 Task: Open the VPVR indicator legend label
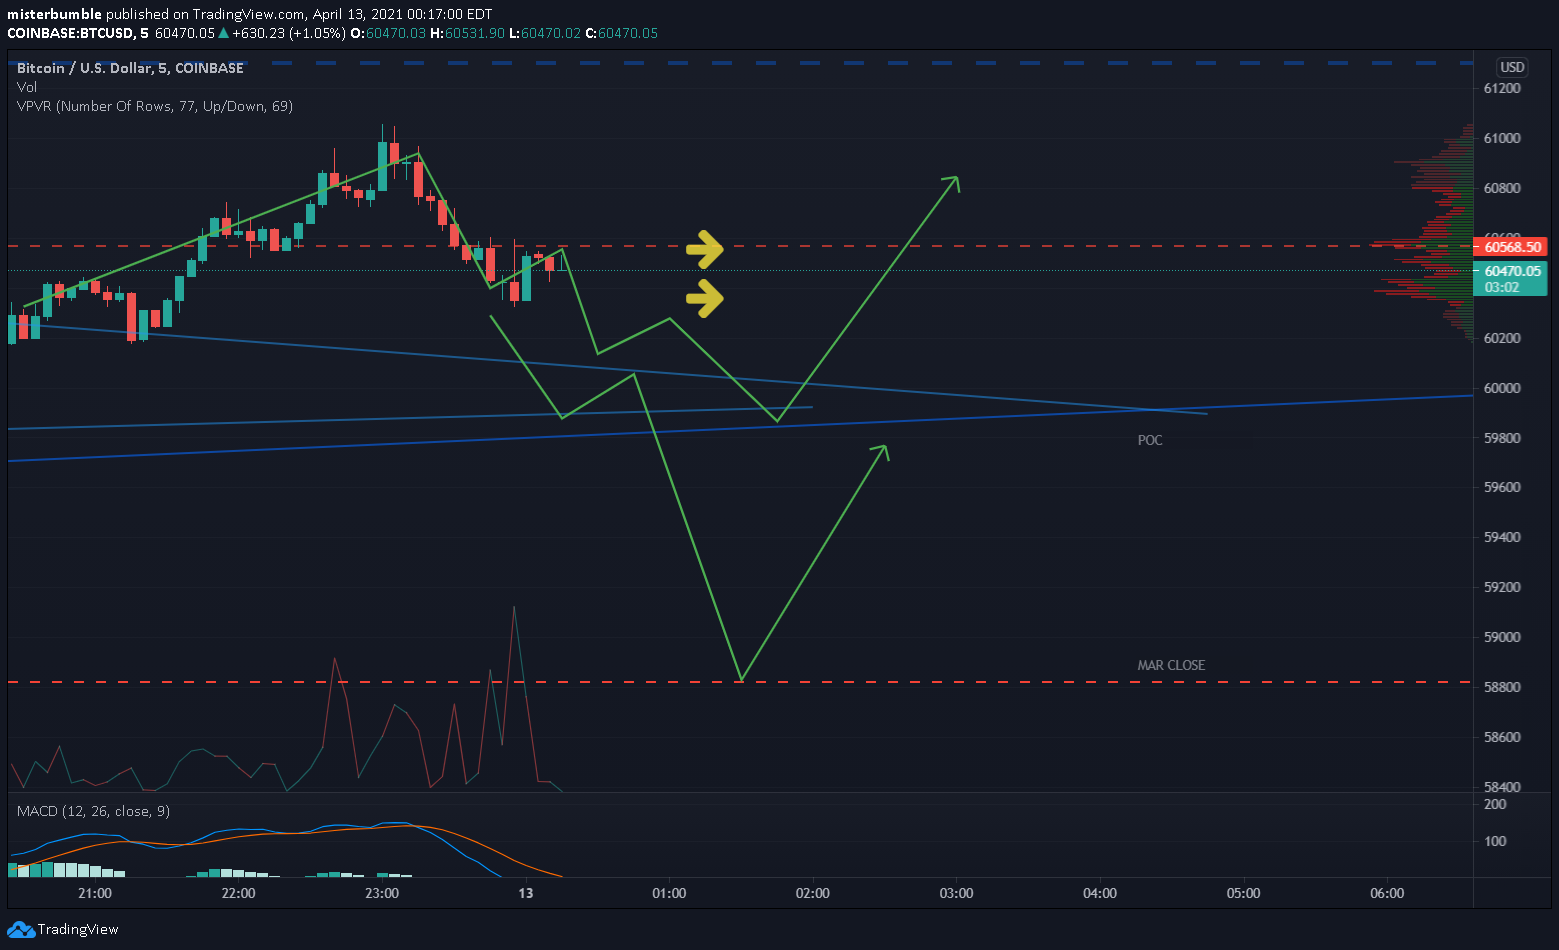(155, 106)
